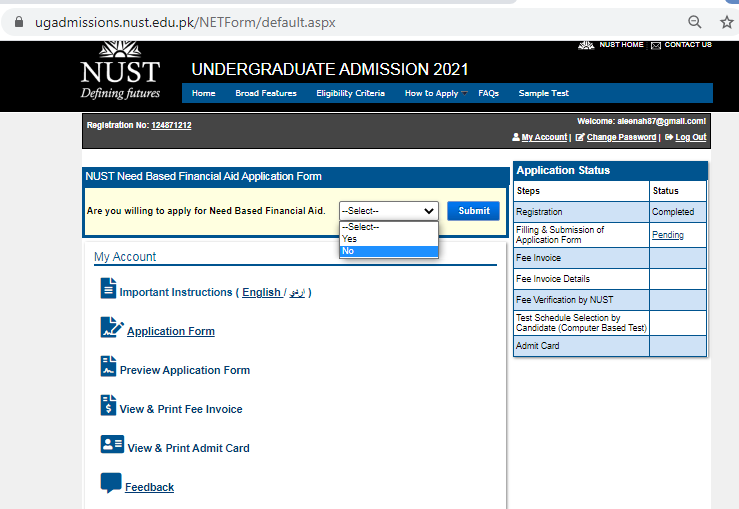The width and height of the screenshot is (739, 509).
Task: Click the Application Status panel header
Action: click(610, 171)
